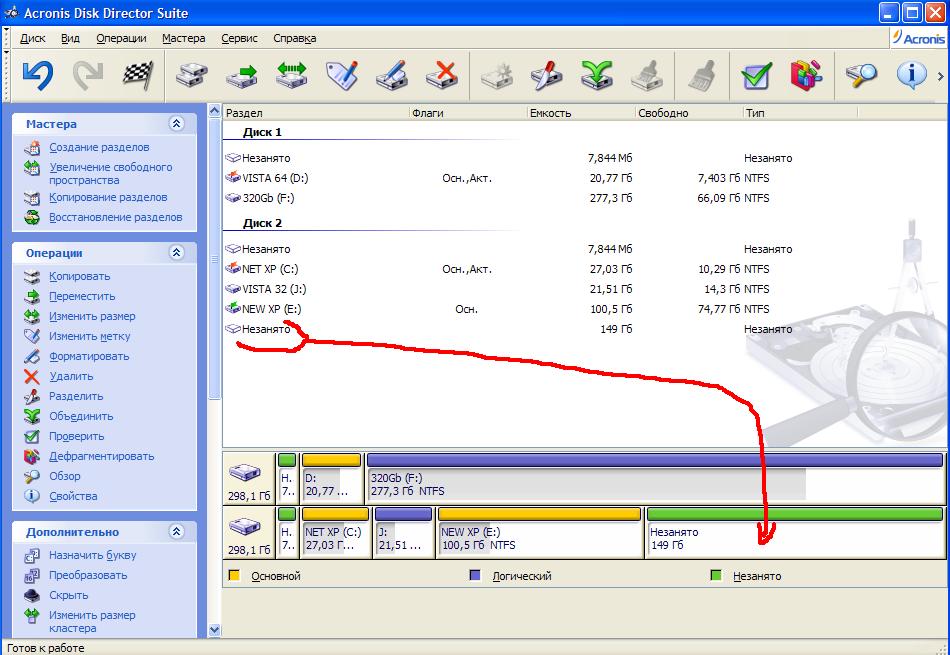Click the Split partition knife icon
Viewport: 950px width, 655px height.
pyautogui.click(x=546, y=75)
